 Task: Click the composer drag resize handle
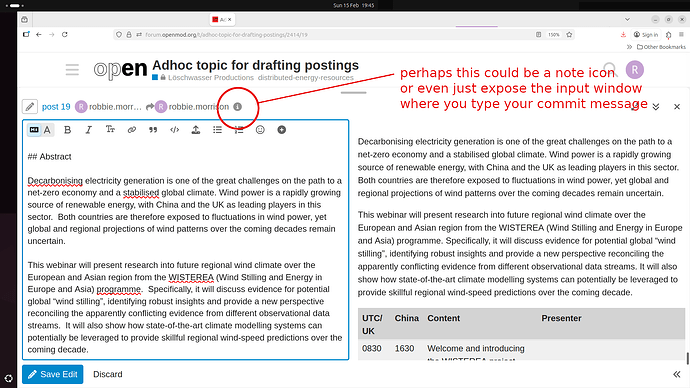pos(353,92)
